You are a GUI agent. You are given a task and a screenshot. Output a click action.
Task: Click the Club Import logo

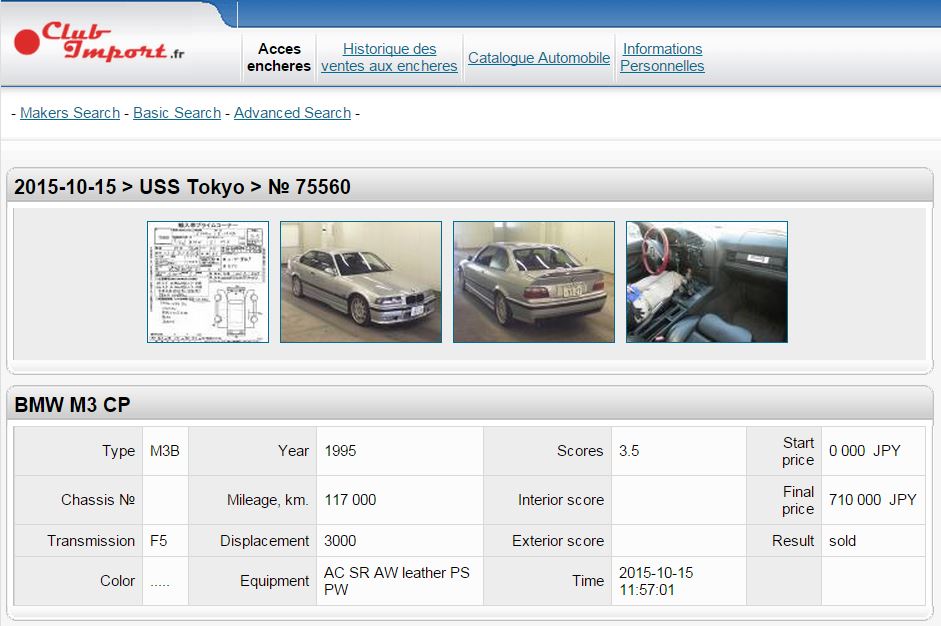click(x=100, y=42)
